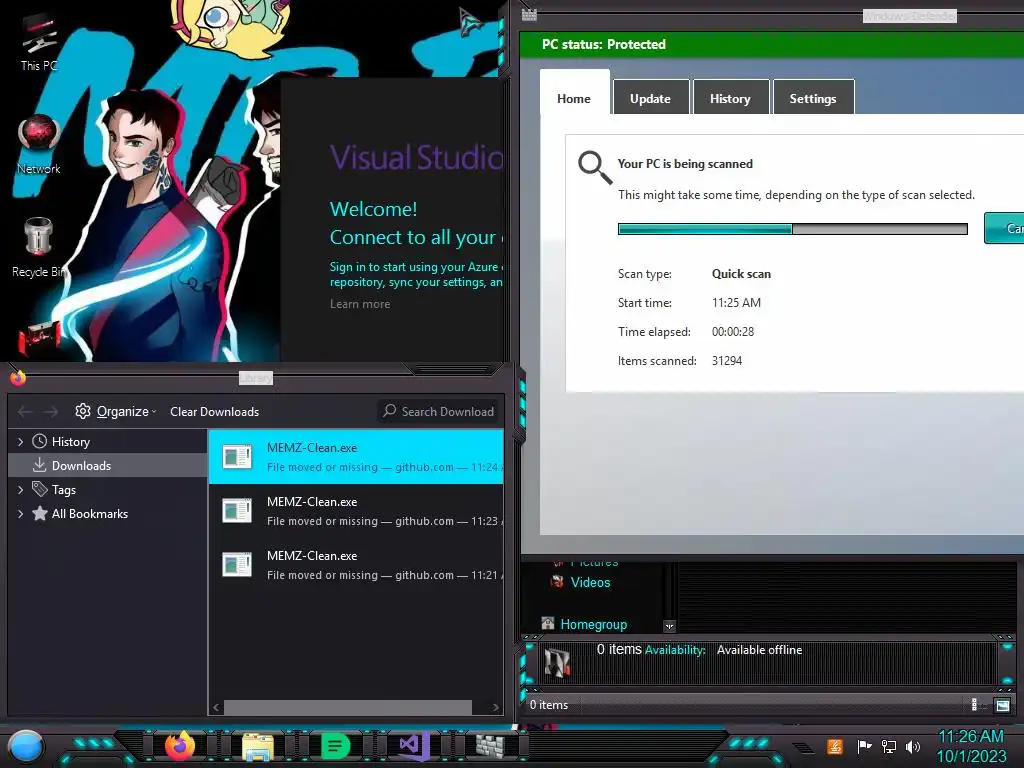Open the Network desktop icon

coord(39,145)
